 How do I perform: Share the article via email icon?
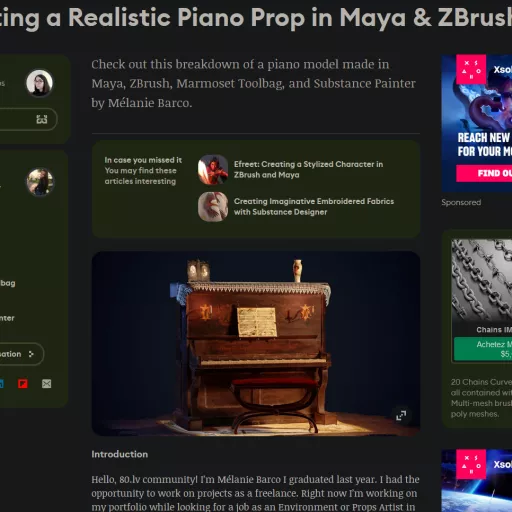click(x=47, y=384)
